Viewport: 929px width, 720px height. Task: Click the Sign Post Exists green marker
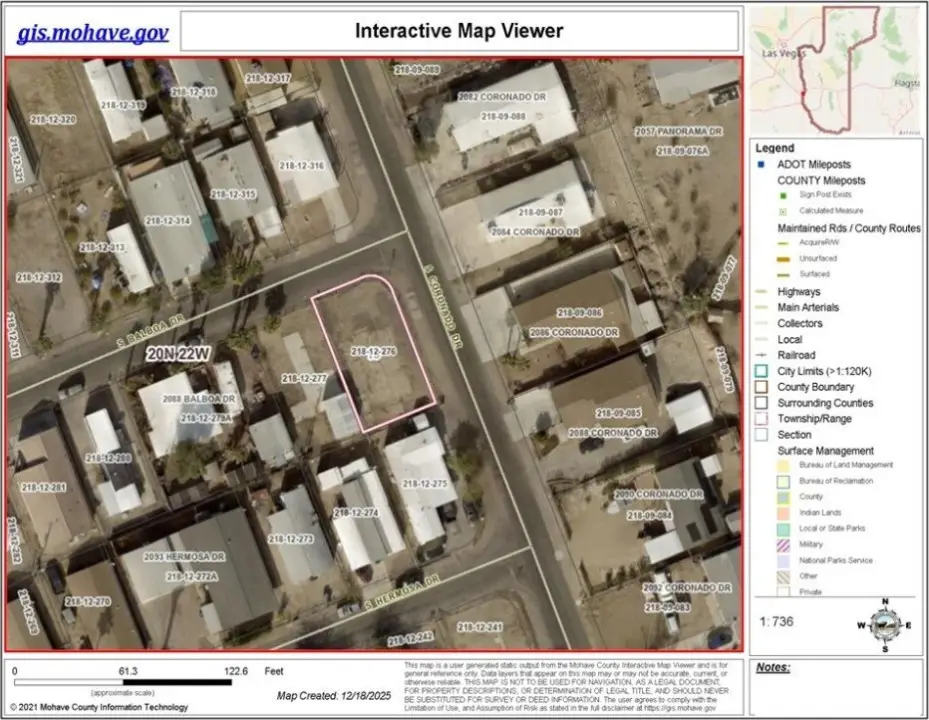(x=783, y=195)
